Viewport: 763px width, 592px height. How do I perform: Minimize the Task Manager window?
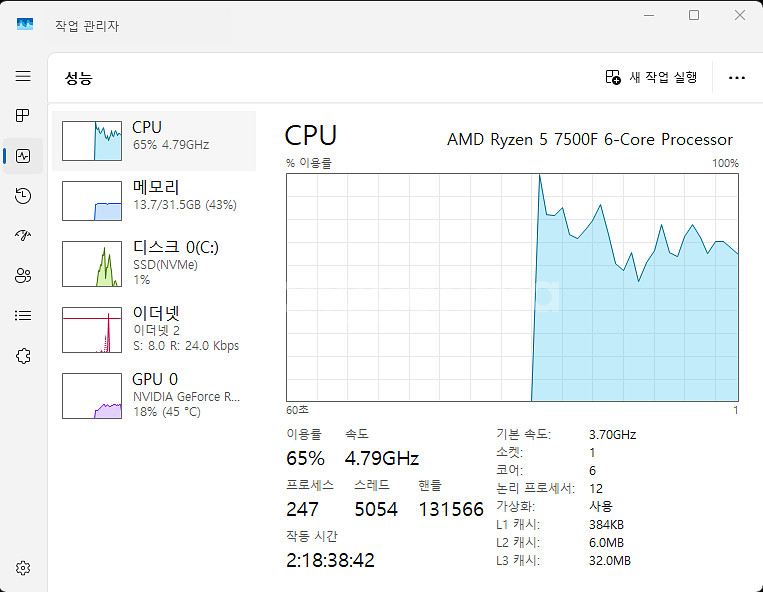pos(649,15)
